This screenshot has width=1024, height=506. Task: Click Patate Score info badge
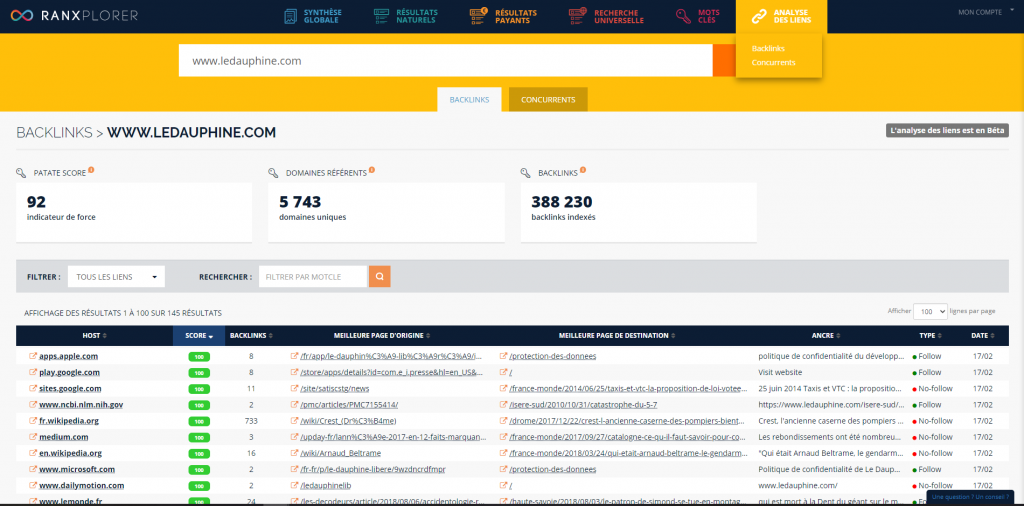click(x=91, y=170)
